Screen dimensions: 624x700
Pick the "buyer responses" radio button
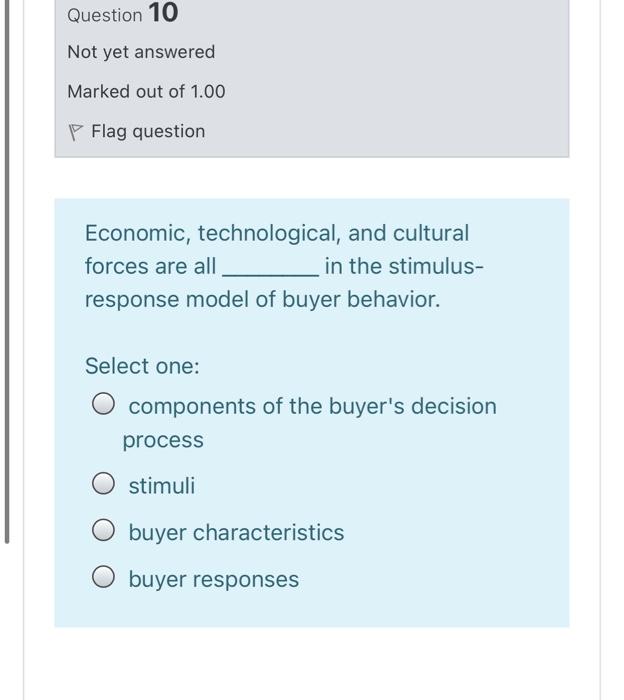tap(103, 579)
